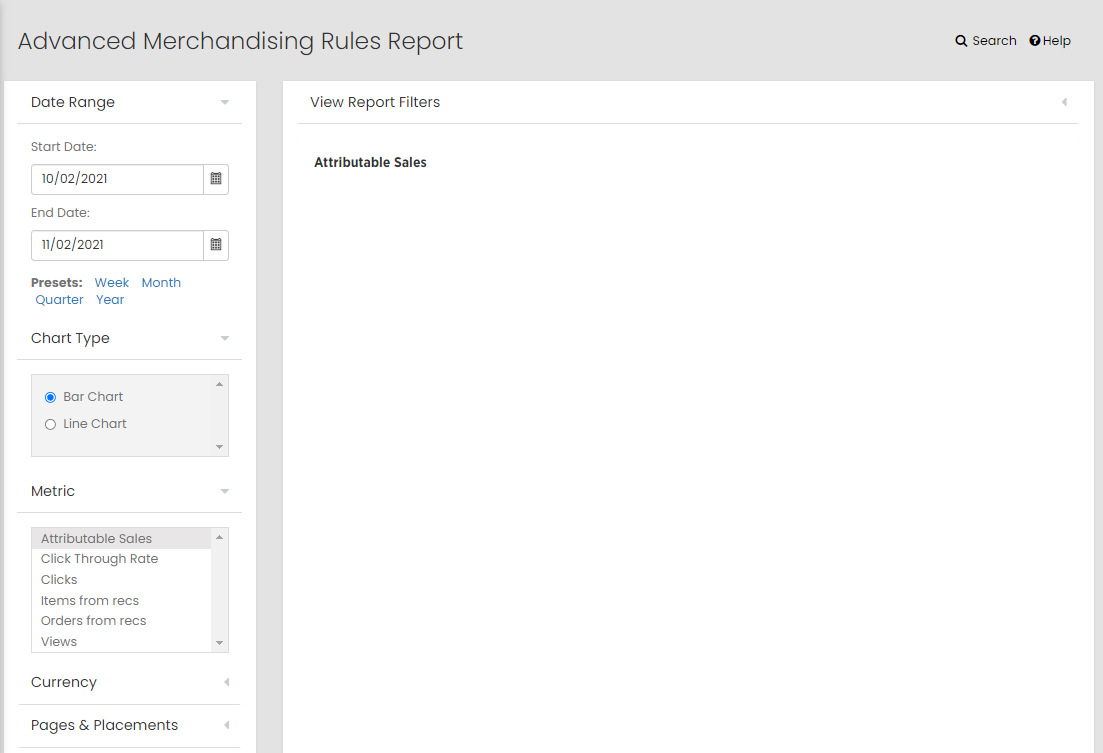The width and height of the screenshot is (1103, 753).
Task: Expand the View Report Filters panel
Action: point(1064,102)
